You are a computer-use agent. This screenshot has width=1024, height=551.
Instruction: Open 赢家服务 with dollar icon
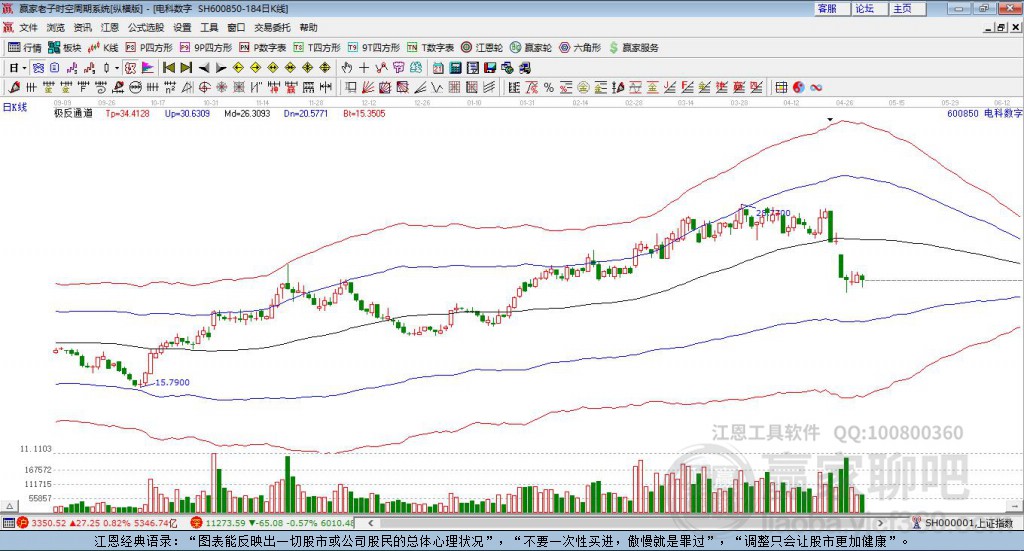633,48
